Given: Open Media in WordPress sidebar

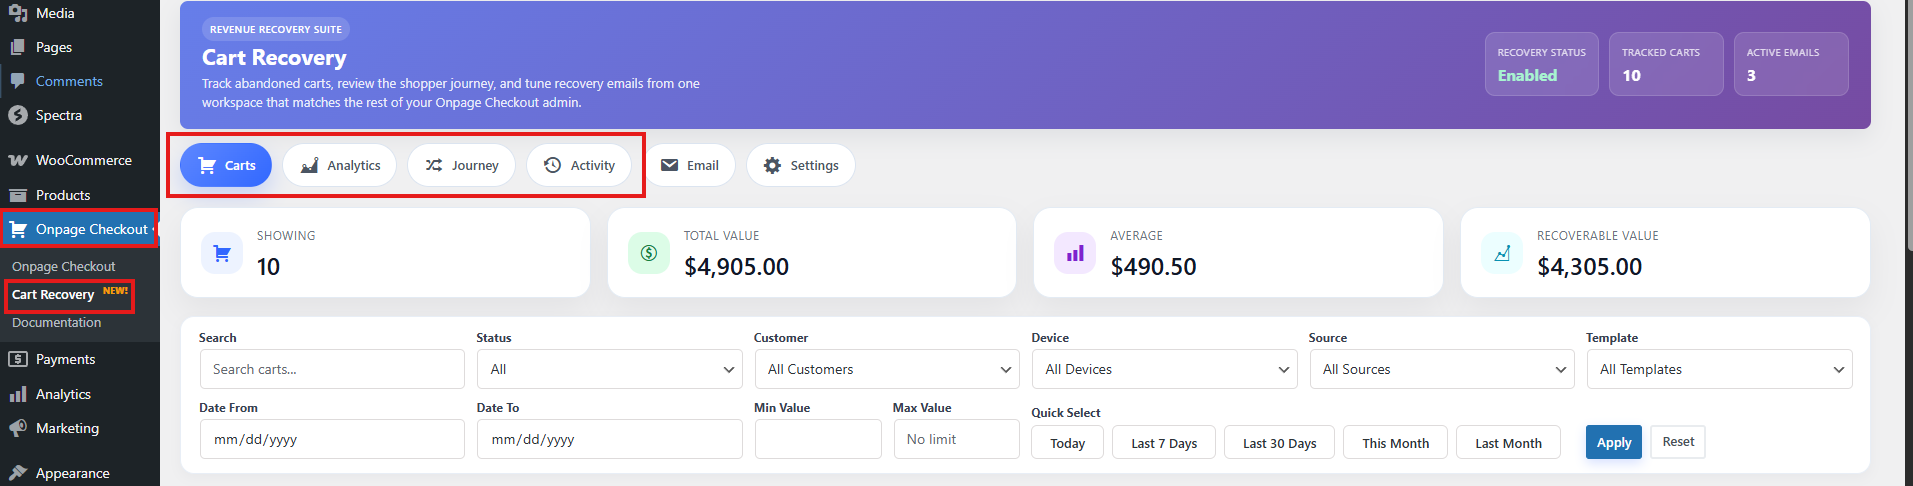Looking at the screenshot, I should click(55, 13).
